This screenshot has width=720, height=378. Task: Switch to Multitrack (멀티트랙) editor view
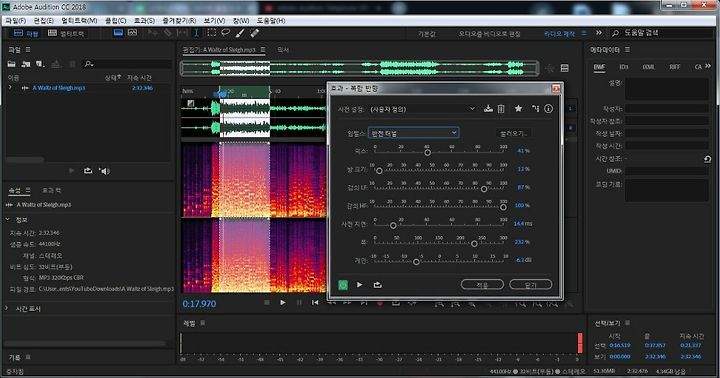(66, 33)
